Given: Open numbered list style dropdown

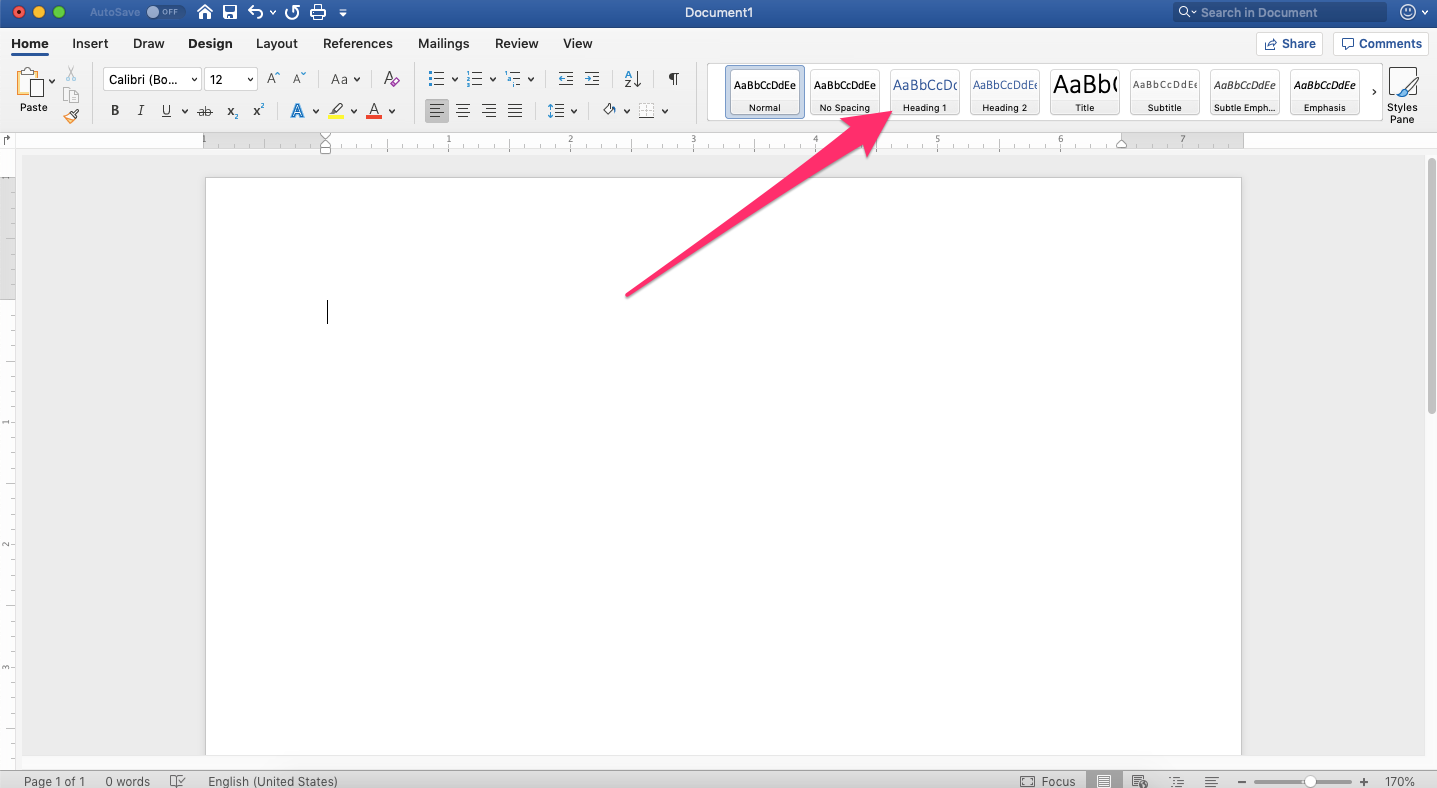Looking at the screenshot, I should 493,79.
